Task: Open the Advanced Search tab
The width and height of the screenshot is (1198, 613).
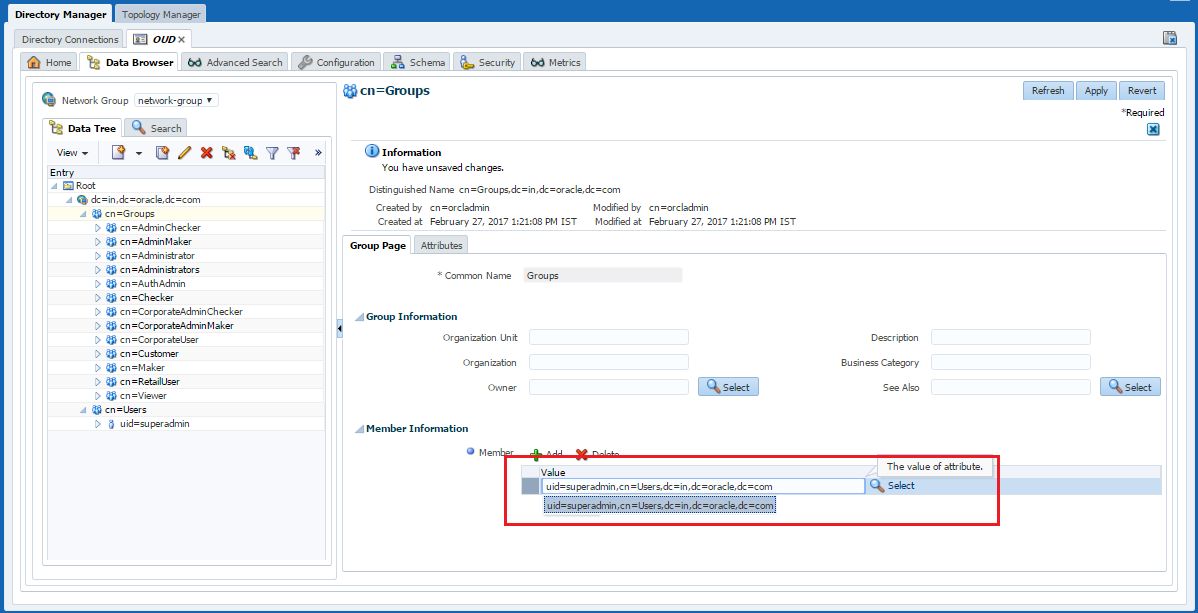Action: 235,63
